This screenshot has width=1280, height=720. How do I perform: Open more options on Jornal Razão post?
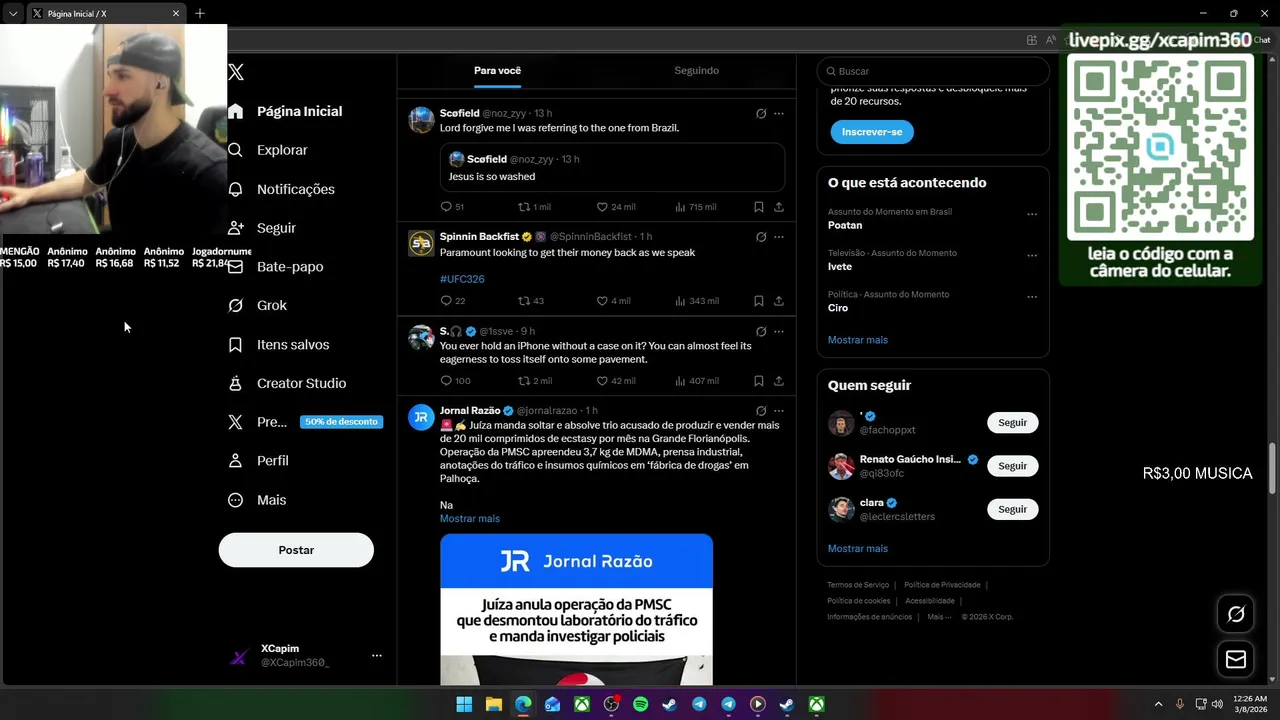779,411
